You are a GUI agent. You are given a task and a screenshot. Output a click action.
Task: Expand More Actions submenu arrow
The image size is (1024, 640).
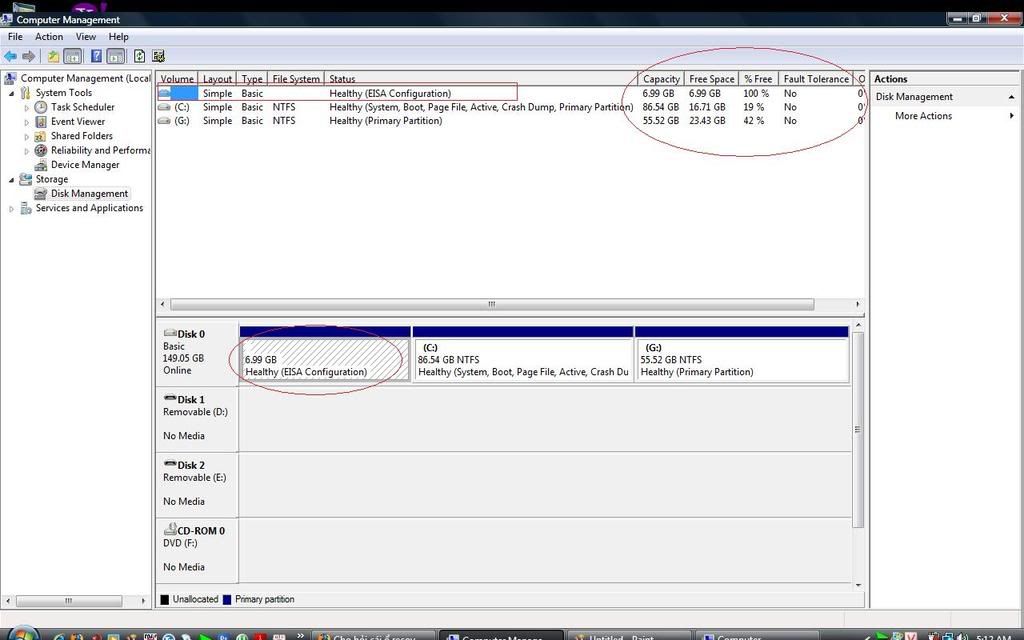[x=1011, y=116]
